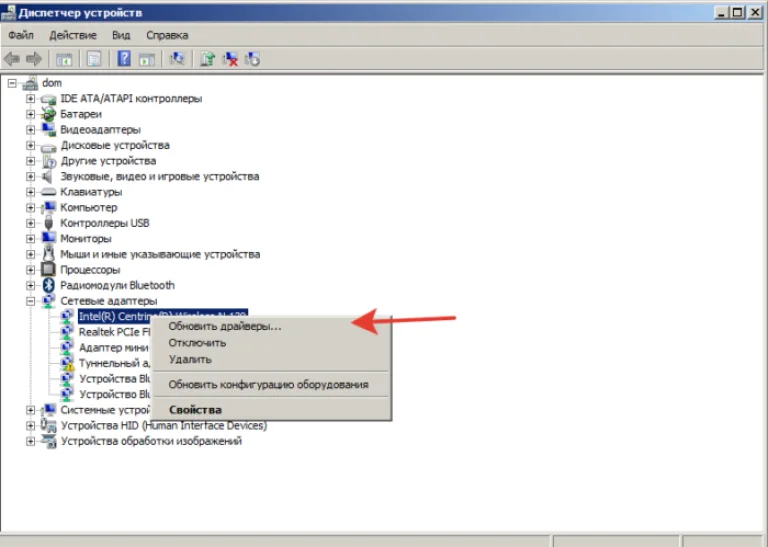Toggle the show/hide action pane icon

tap(147, 59)
